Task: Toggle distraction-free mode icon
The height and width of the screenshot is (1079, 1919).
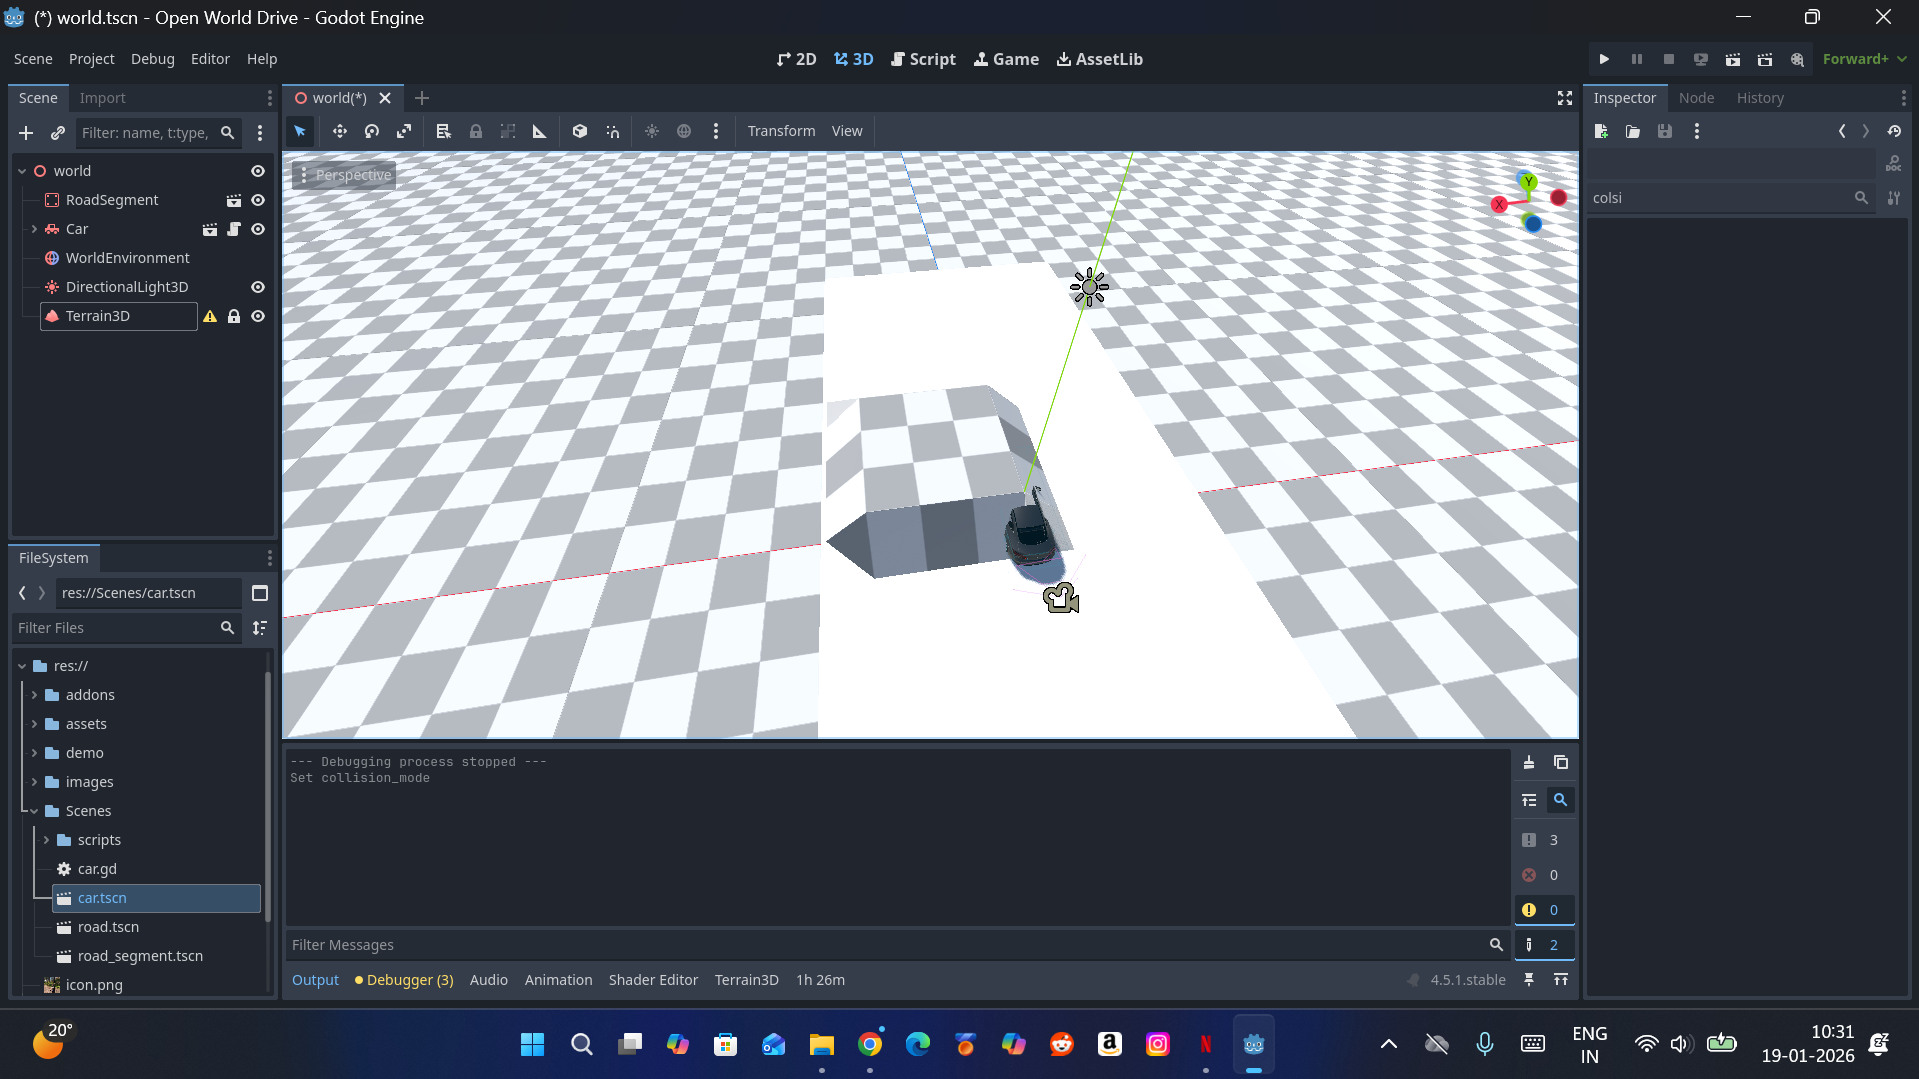Action: [1564, 98]
